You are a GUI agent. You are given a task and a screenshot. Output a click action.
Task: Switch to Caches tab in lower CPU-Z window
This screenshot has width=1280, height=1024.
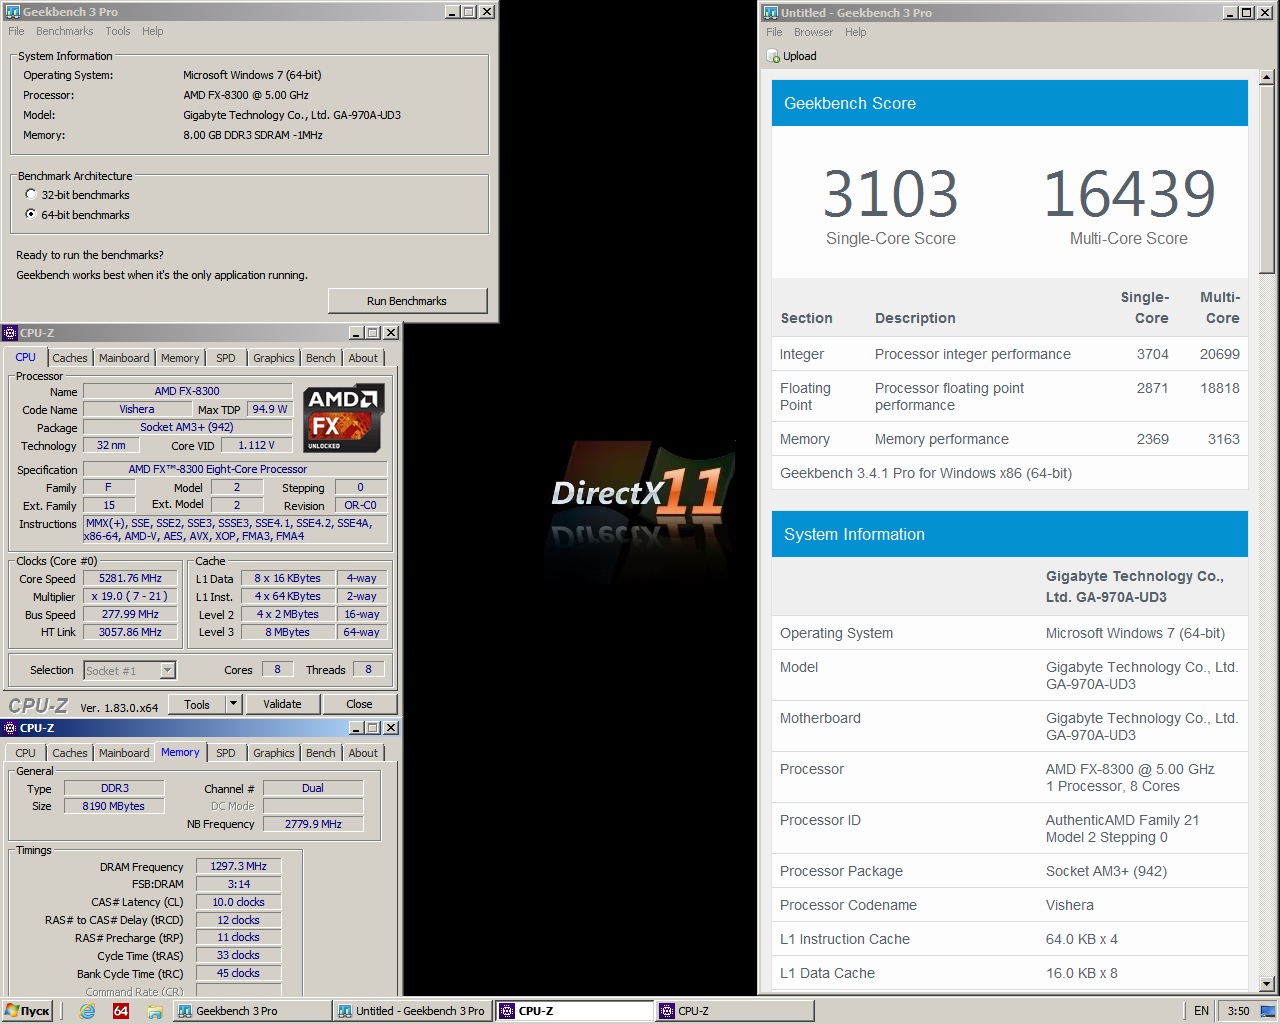point(70,753)
